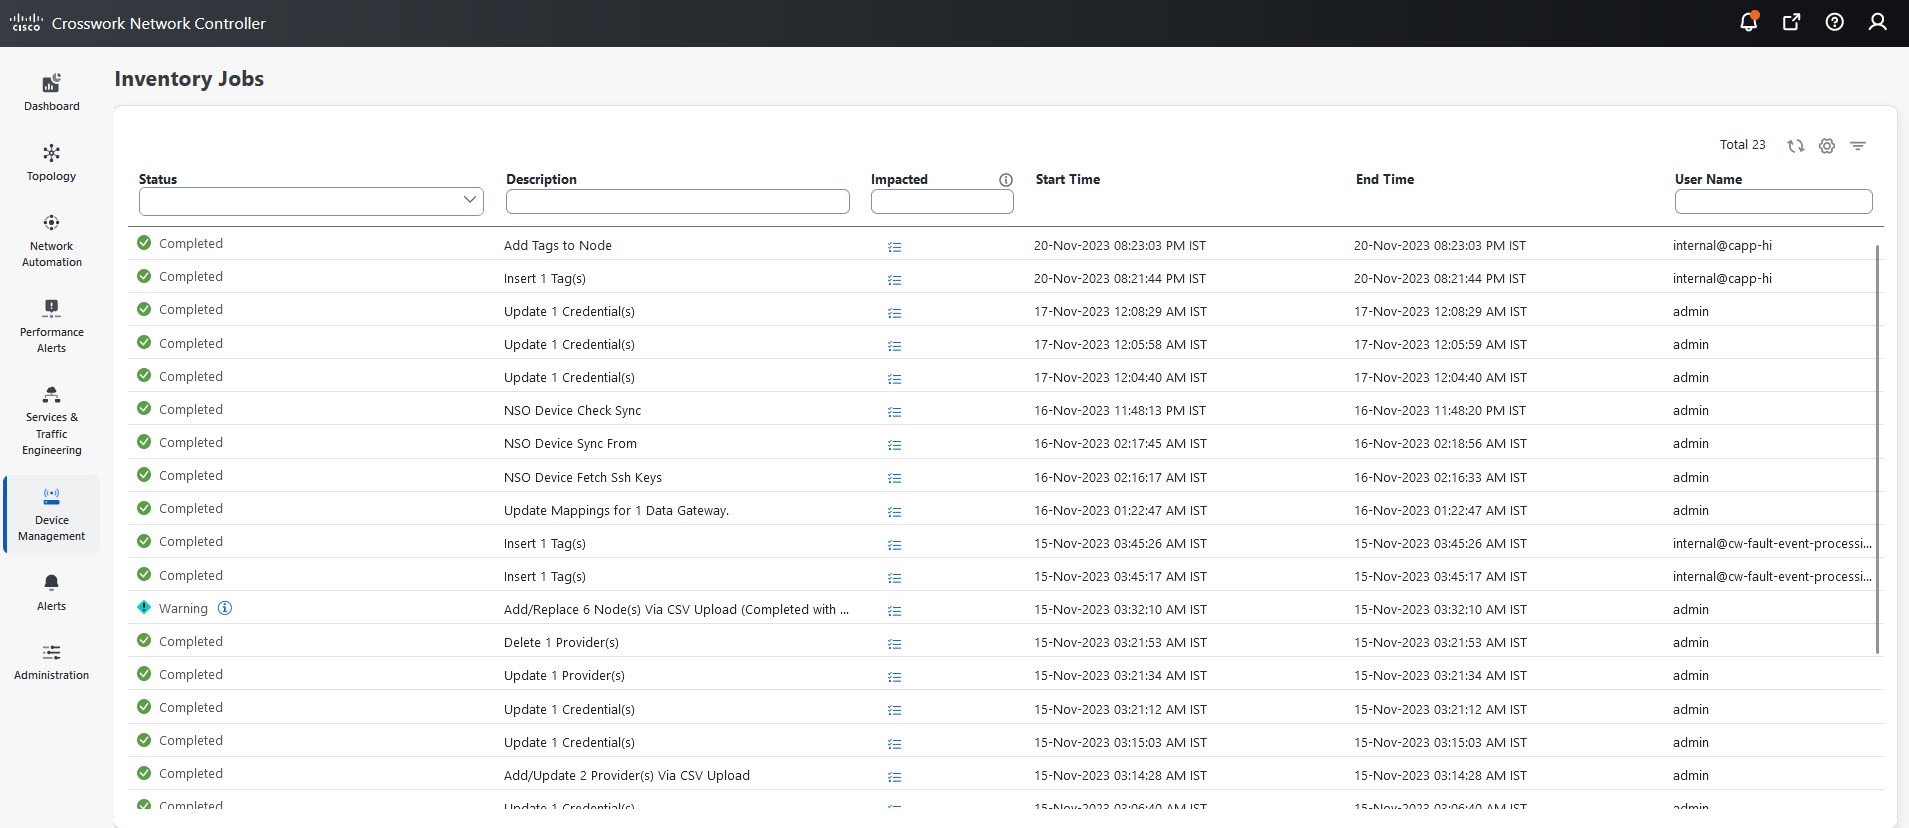Open the user profile icon
Screen dimensions: 1909x828
pos(1877,22)
